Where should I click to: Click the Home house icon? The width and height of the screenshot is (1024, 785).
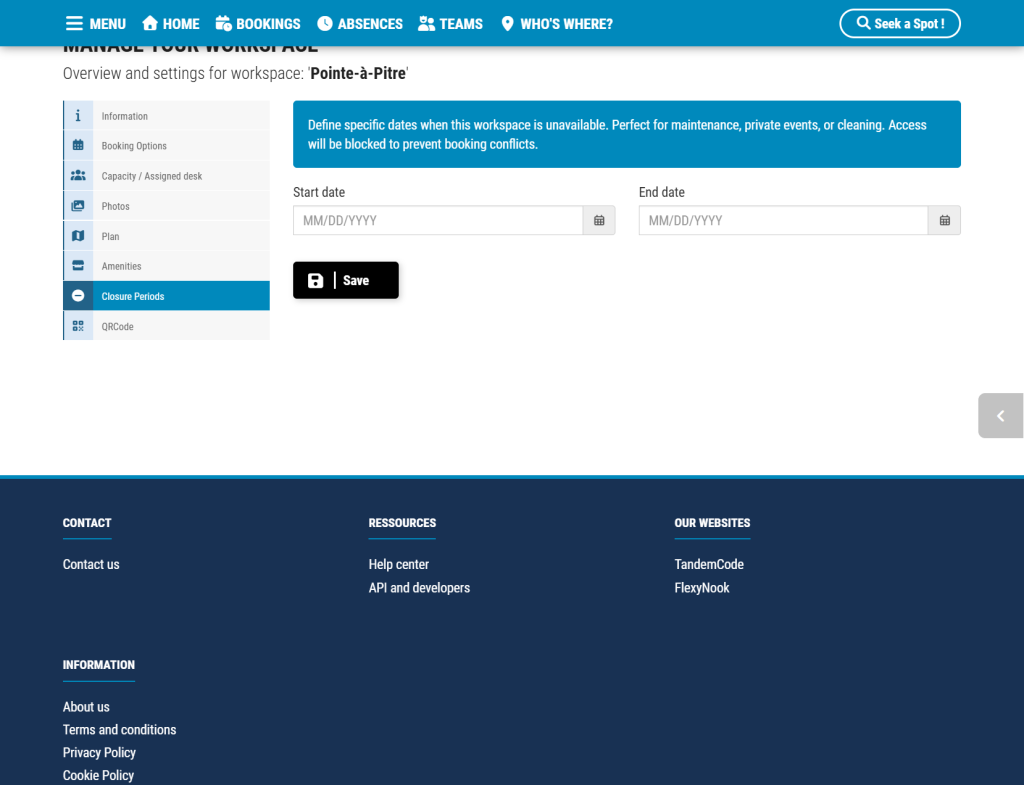pyautogui.click(x=150, y=24)
